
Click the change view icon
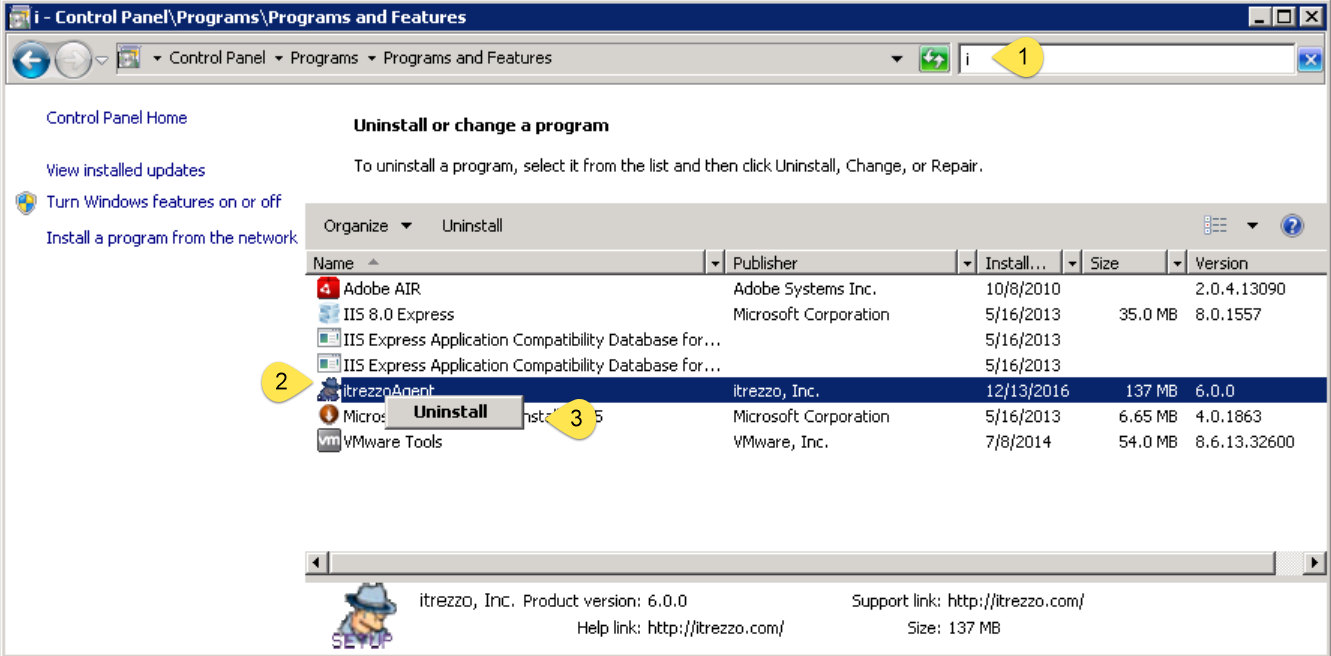pyautogui.click(x=1216, y=226)
